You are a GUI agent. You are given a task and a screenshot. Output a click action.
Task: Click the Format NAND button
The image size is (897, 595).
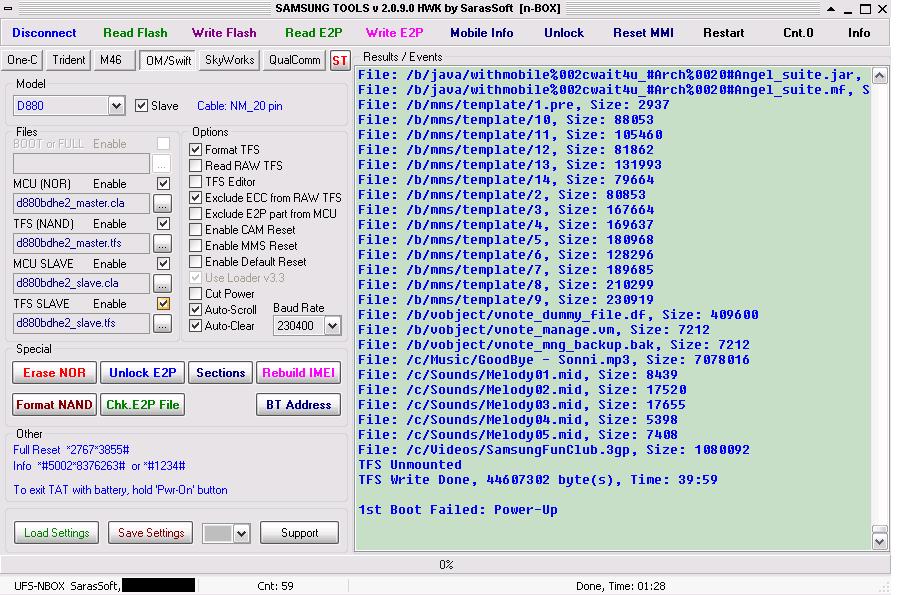(54, 405)
